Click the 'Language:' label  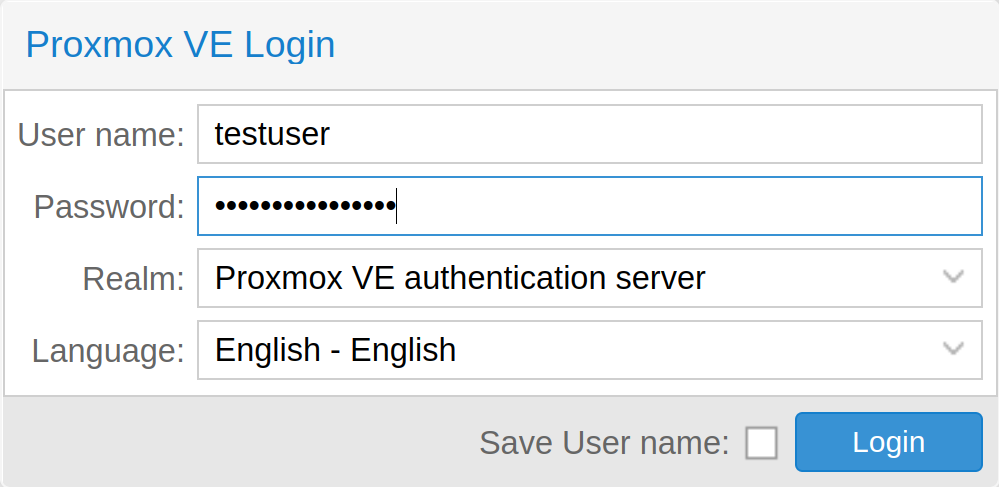pos(108,351)
